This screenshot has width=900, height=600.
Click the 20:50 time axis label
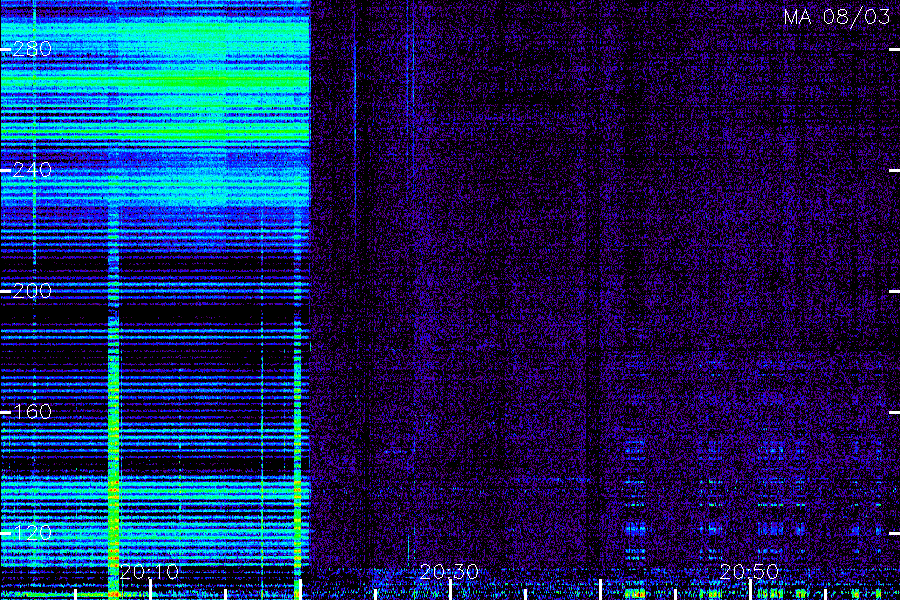(749, 572)
